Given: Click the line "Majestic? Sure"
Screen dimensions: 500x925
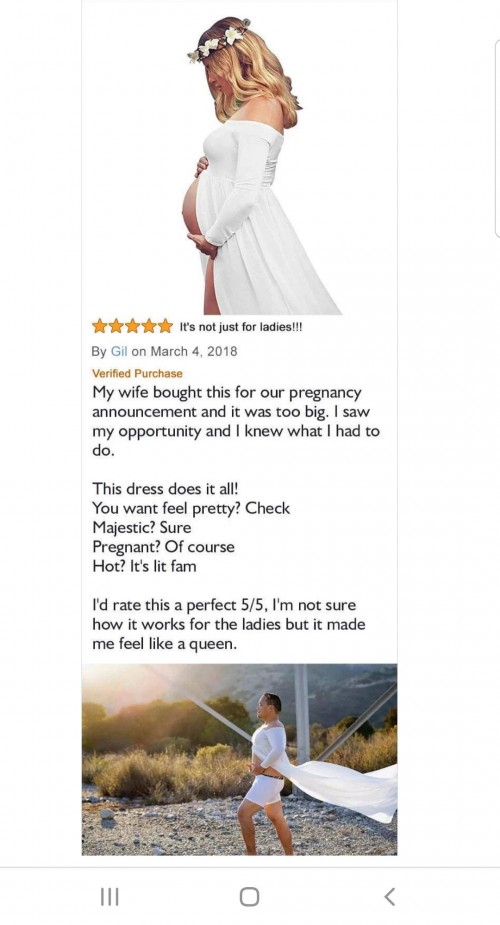Looking at the screenshot, I should pos(142,527).
